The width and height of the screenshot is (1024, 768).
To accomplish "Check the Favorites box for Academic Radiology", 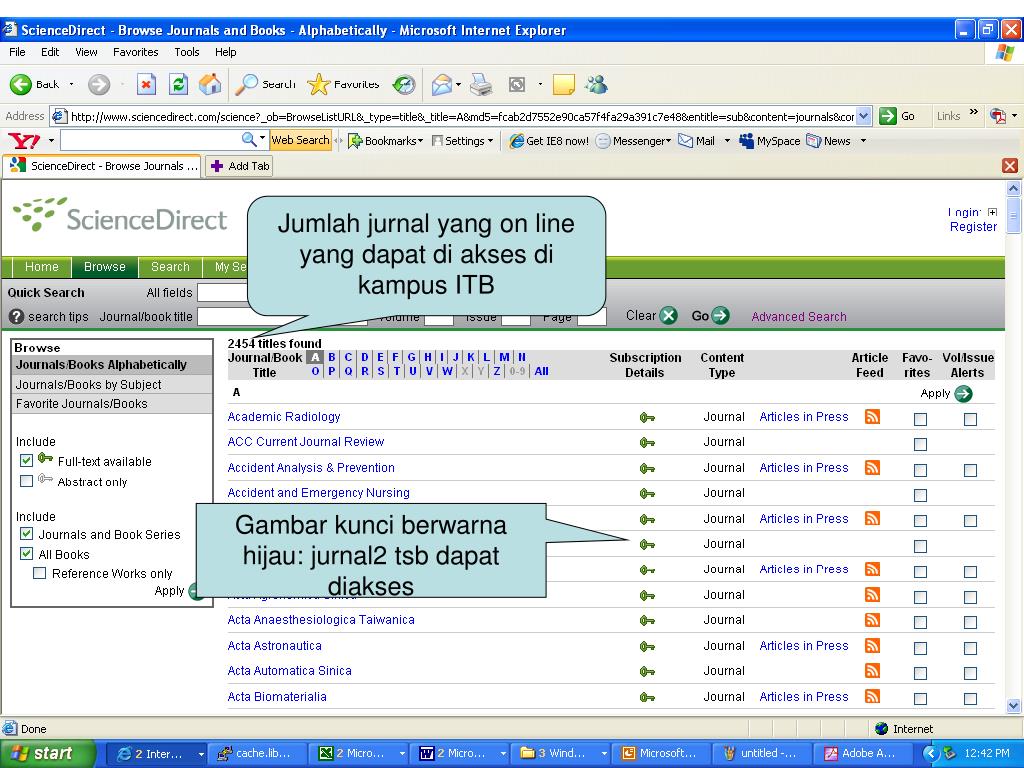I will click(920, 419).
